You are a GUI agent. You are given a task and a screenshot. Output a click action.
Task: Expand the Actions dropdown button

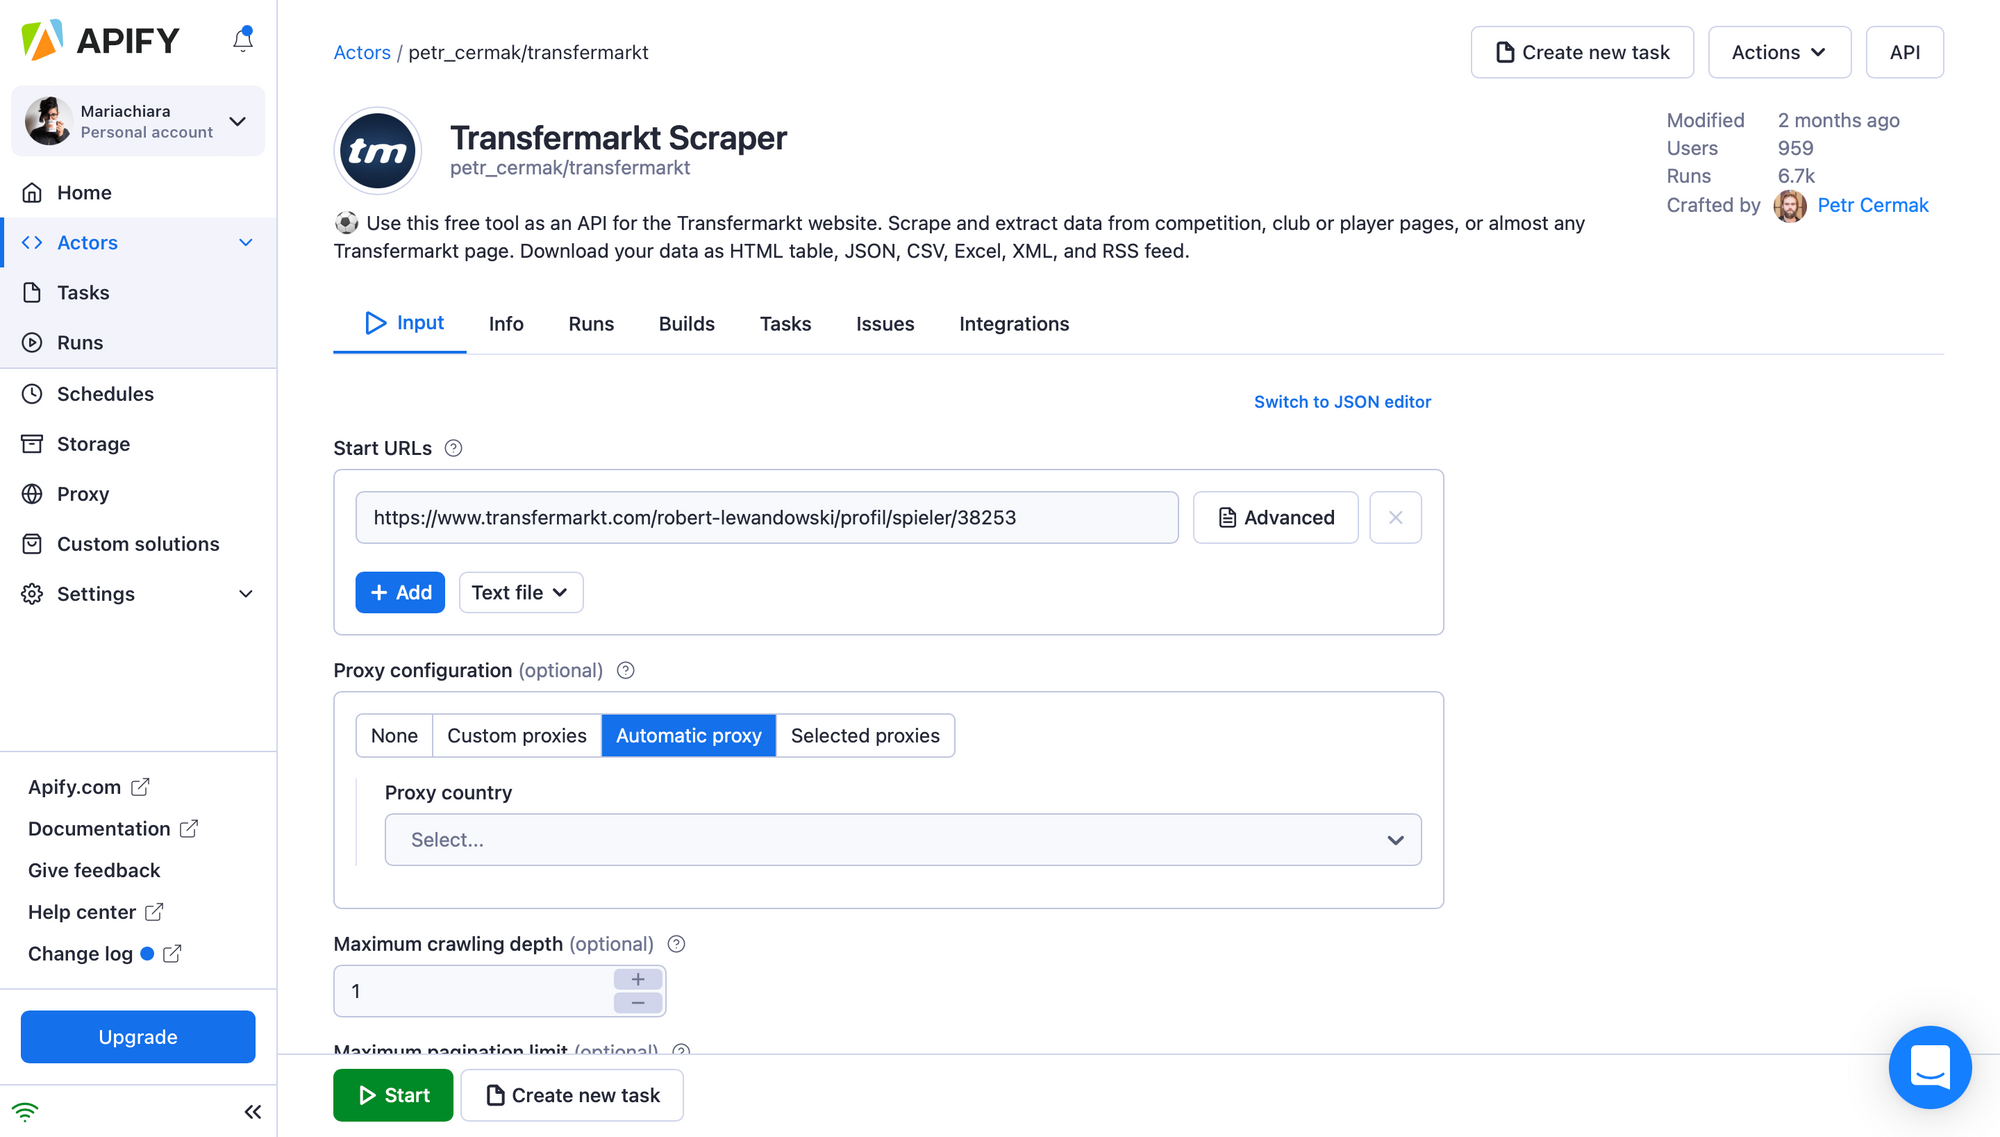(x=1780, y=51)
